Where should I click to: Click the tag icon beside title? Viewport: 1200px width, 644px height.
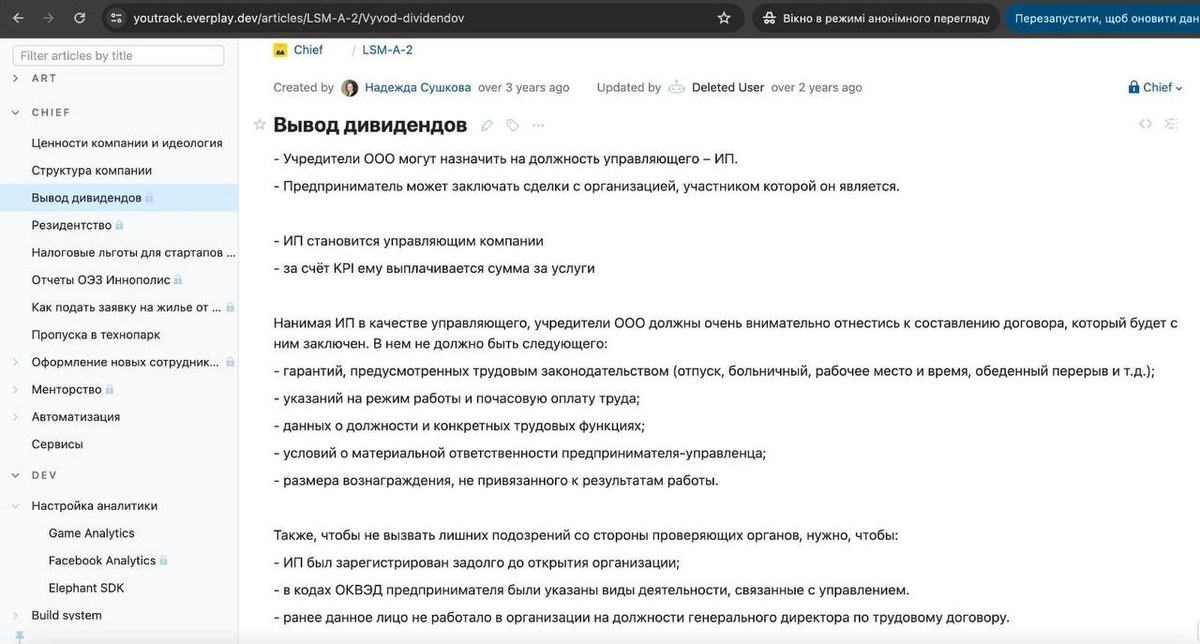513,125
